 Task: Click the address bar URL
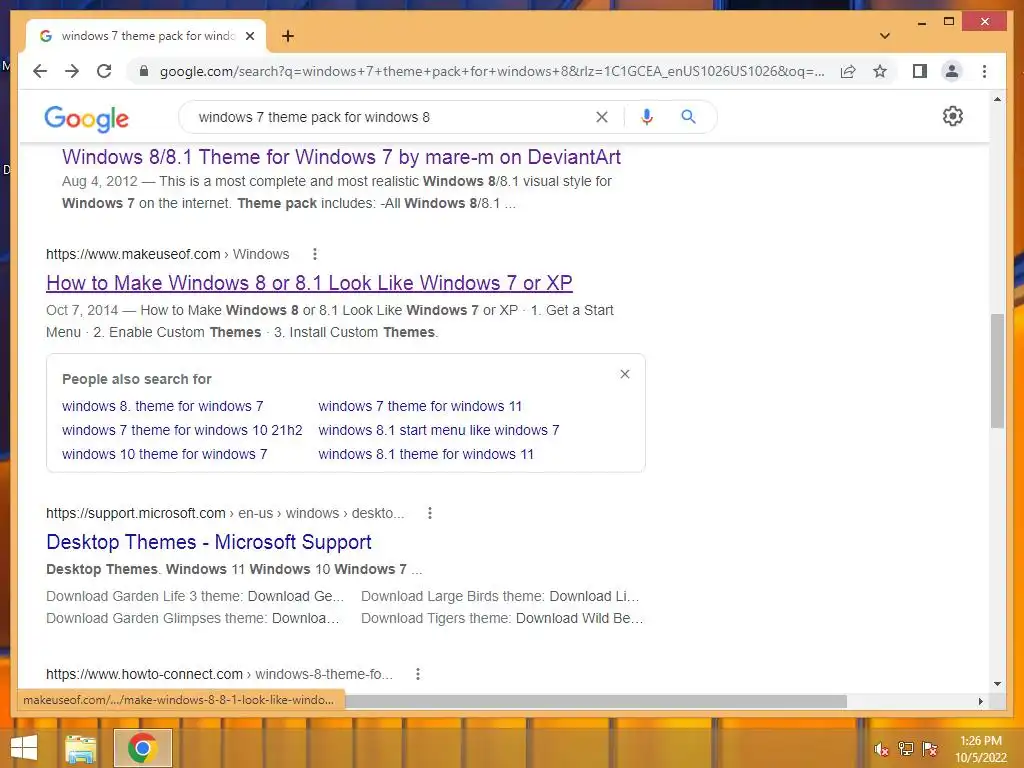491,71
